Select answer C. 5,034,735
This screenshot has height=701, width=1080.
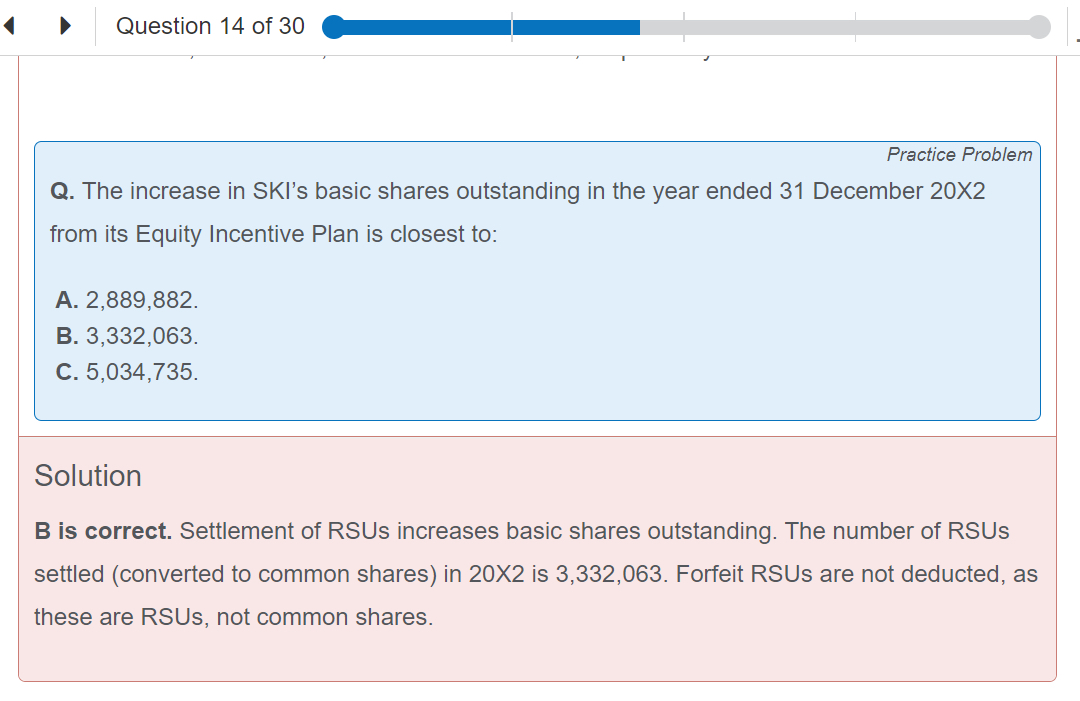[127, 372]
